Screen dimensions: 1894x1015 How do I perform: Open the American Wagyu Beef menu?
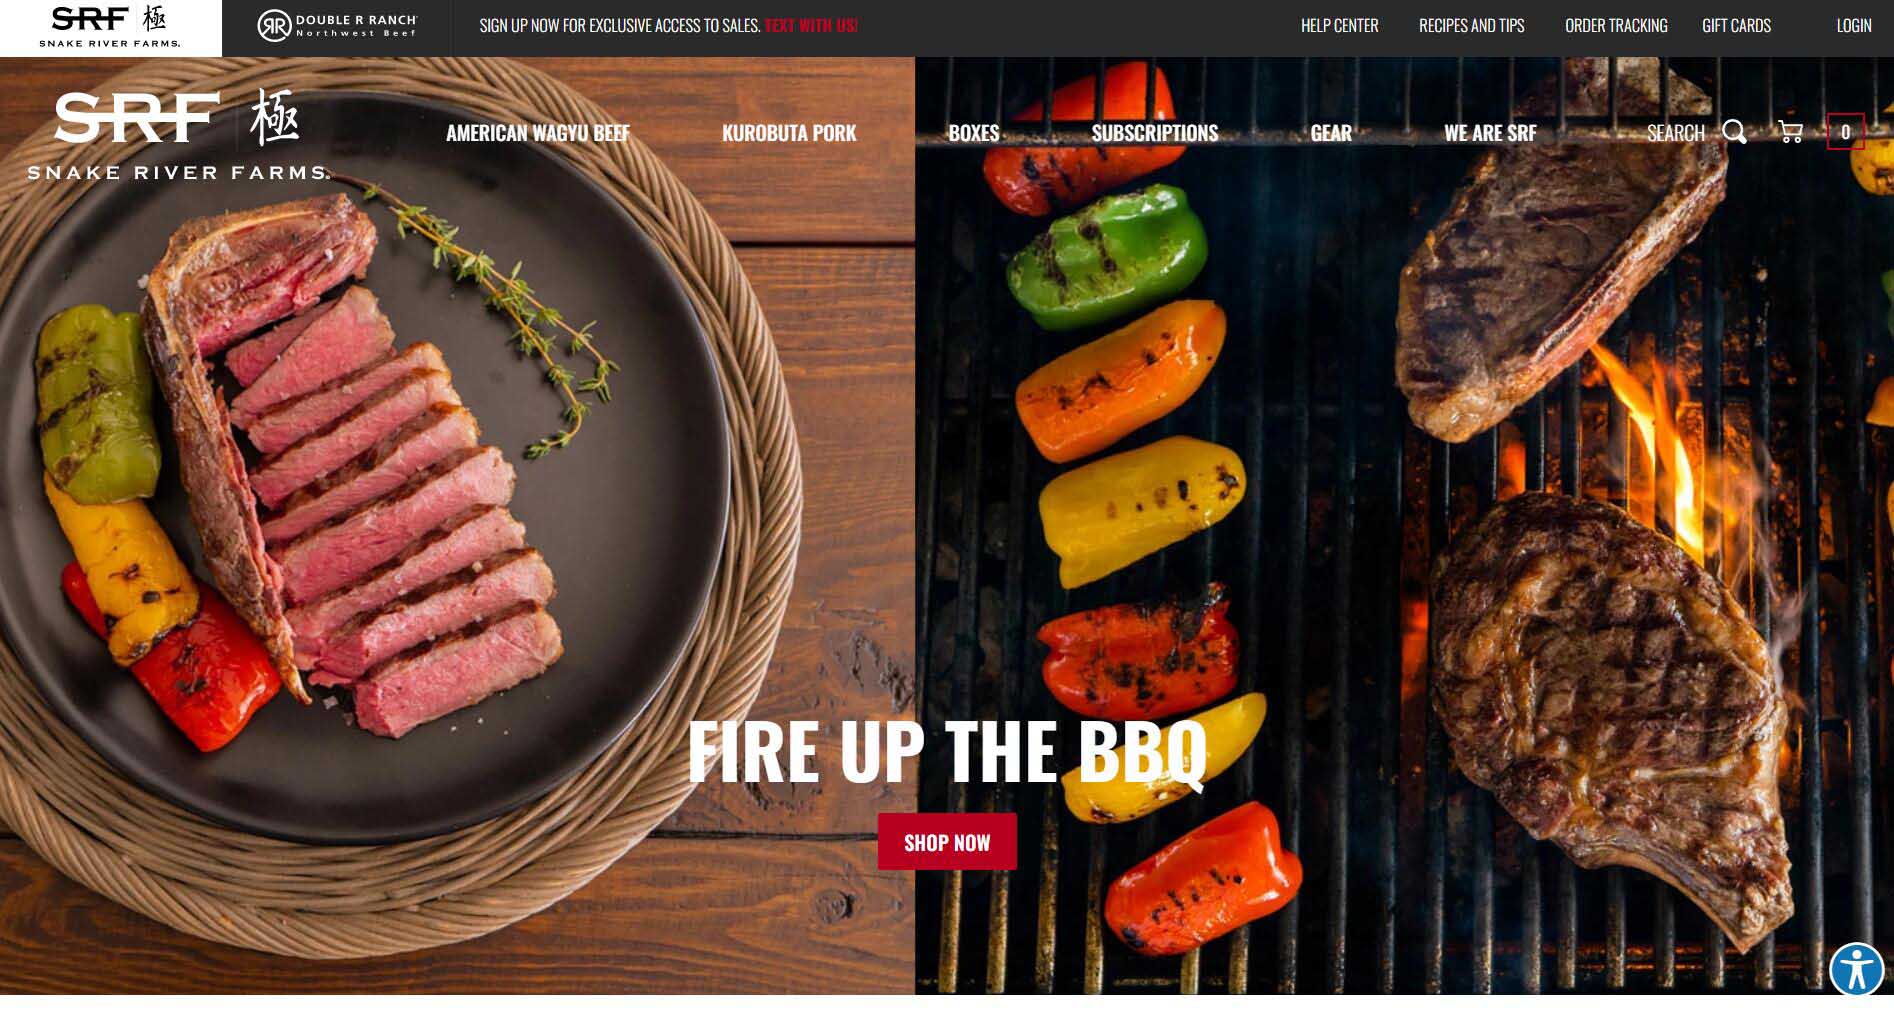tap(538, 133)
